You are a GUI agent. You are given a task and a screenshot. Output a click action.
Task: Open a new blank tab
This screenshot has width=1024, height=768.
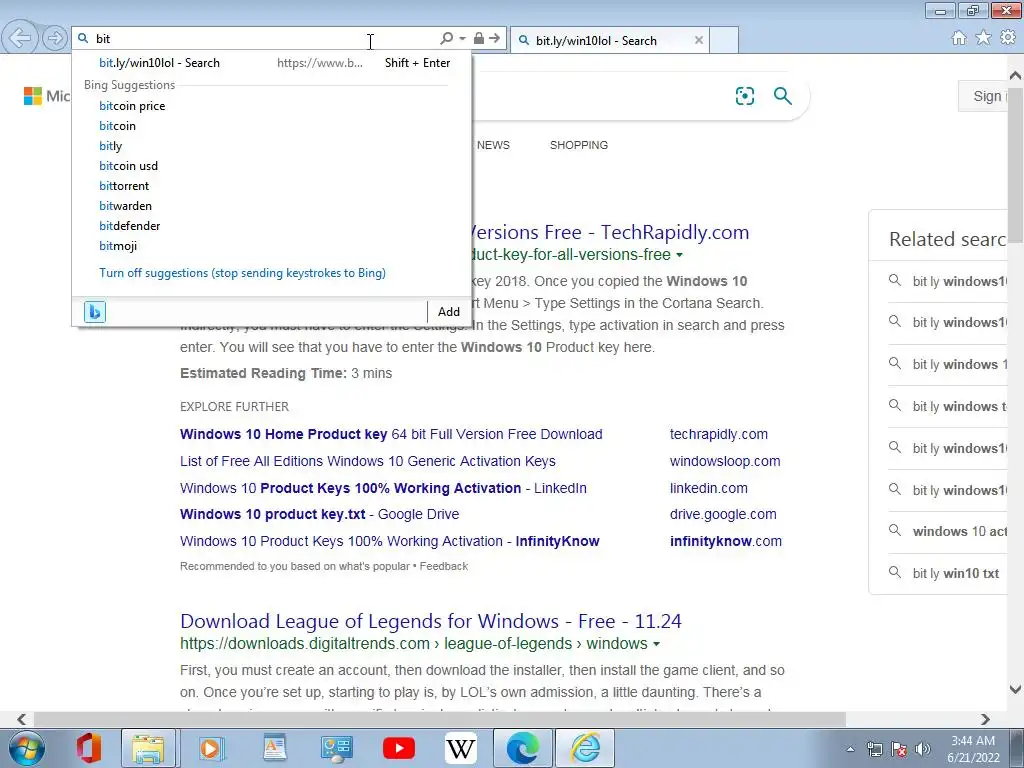(x=724, y=40)
